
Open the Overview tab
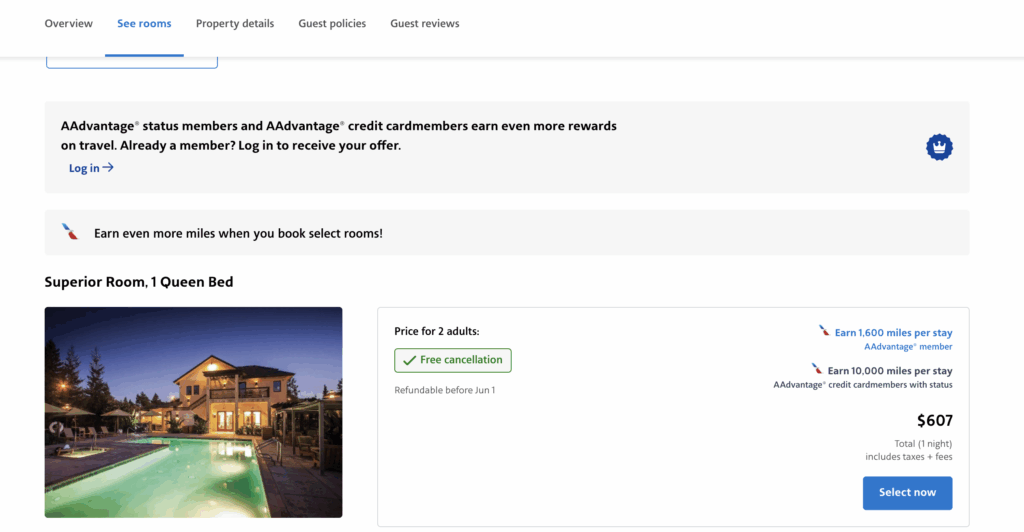point(68,24)
